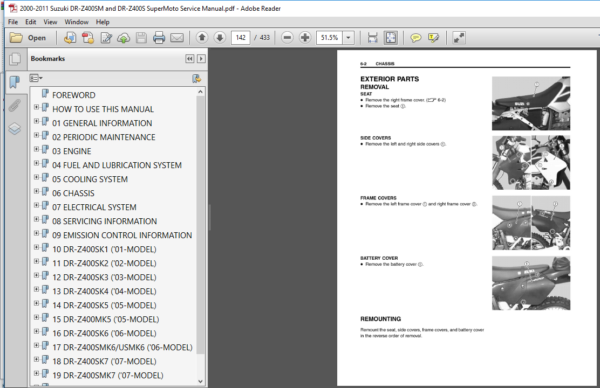Zoom out with the minus button

[x=287, y=37]
